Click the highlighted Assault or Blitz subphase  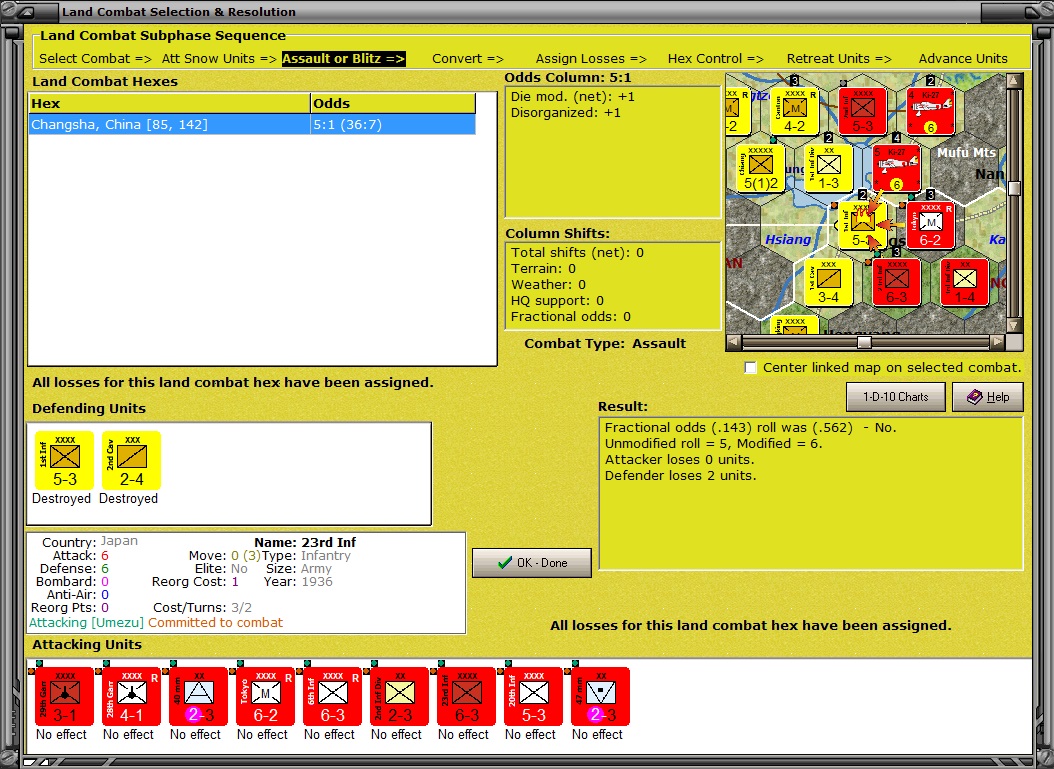click(343, 58)
